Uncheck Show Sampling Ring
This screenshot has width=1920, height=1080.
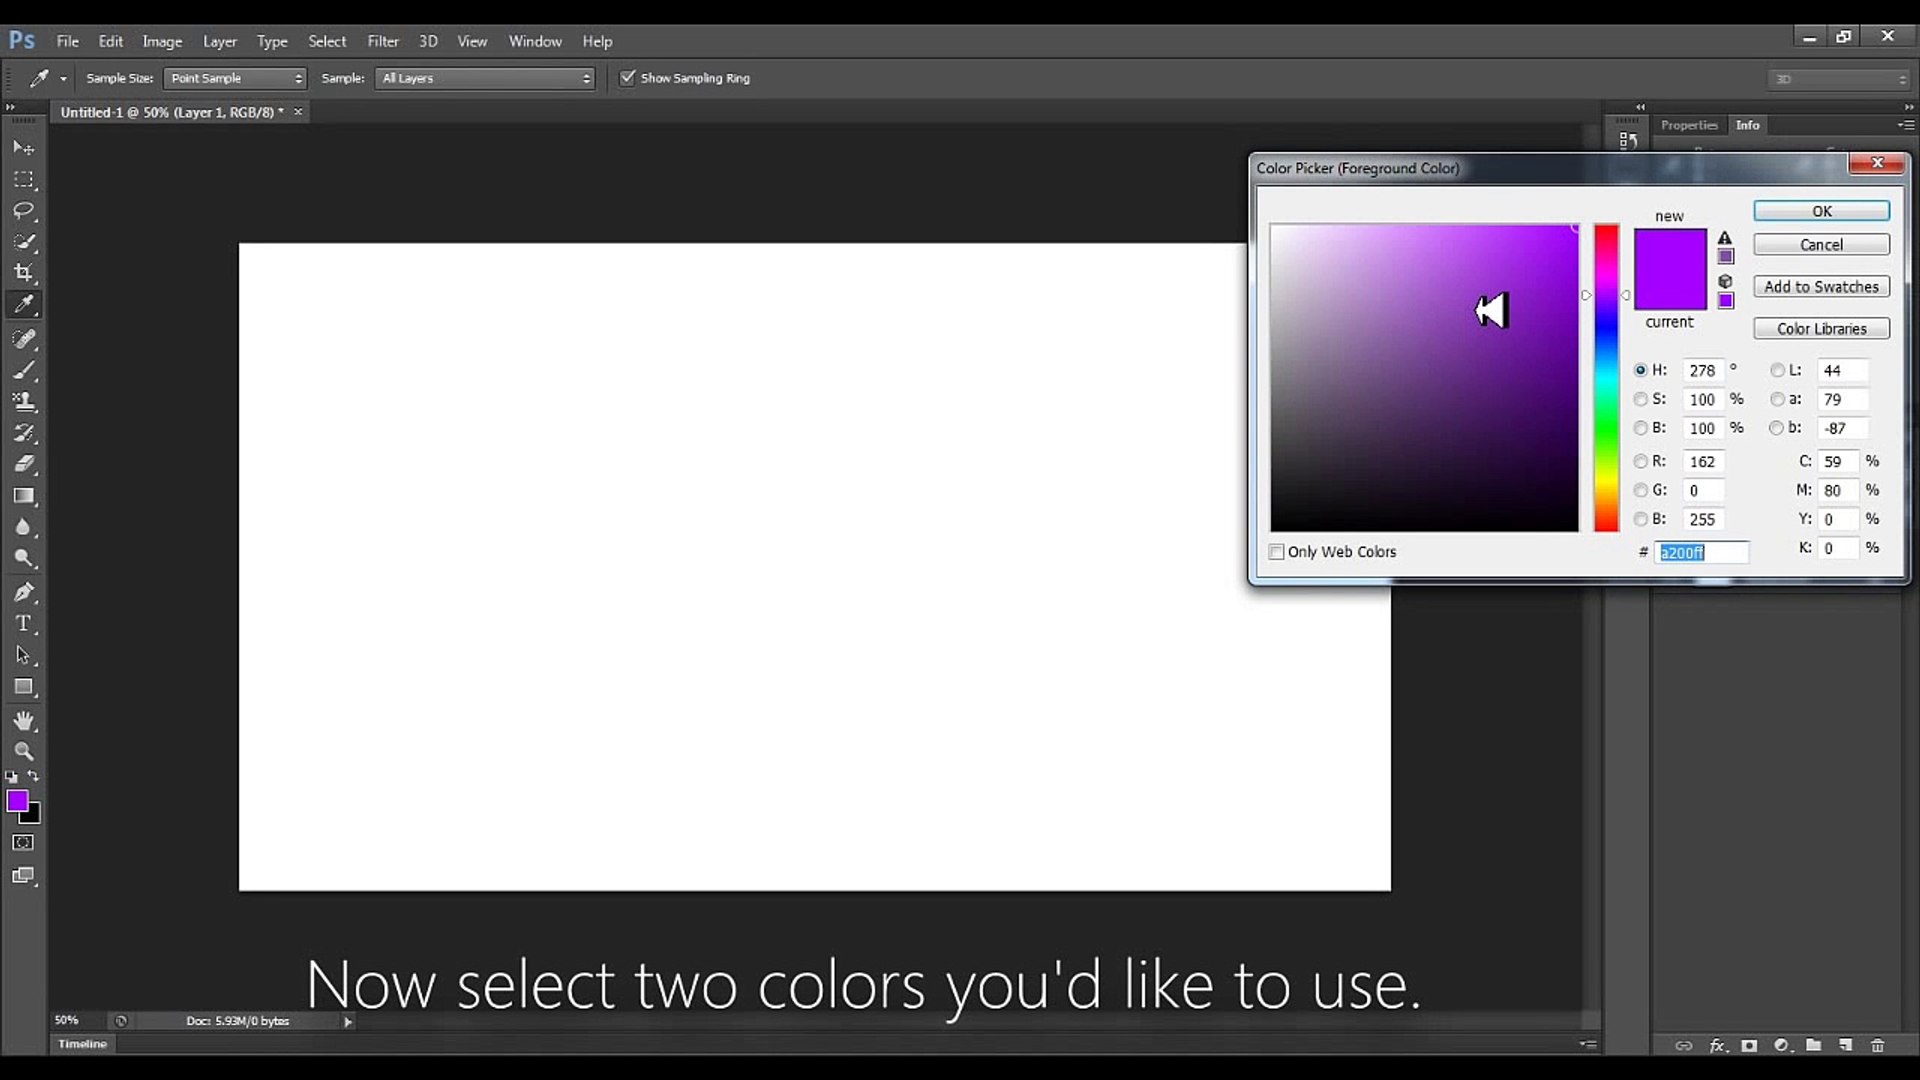pos(628,78)
